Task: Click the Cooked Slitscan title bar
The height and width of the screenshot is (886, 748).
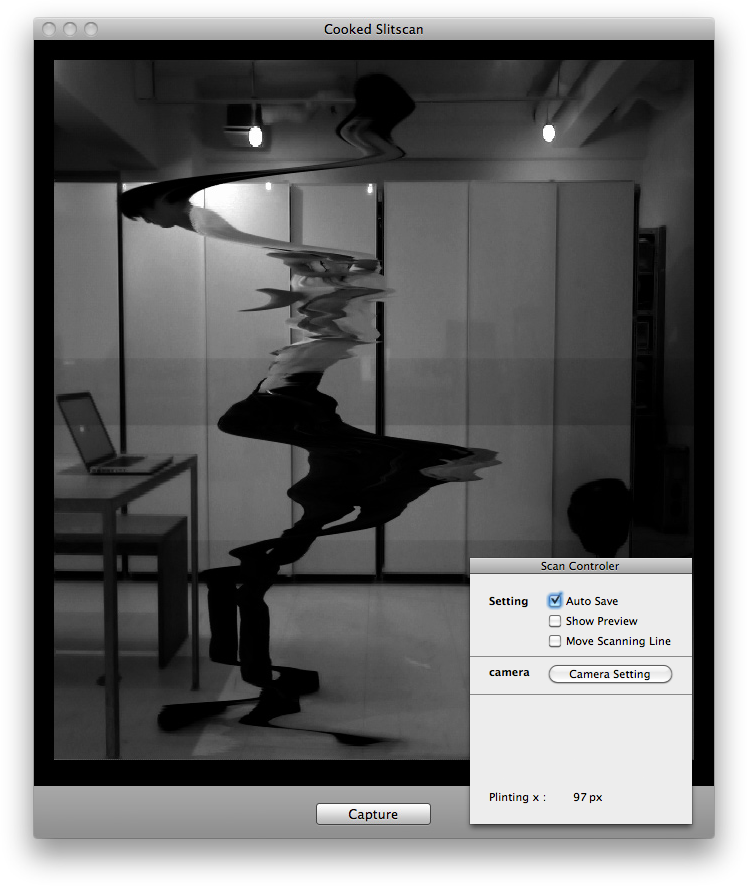Action: (x=373, y=29)
